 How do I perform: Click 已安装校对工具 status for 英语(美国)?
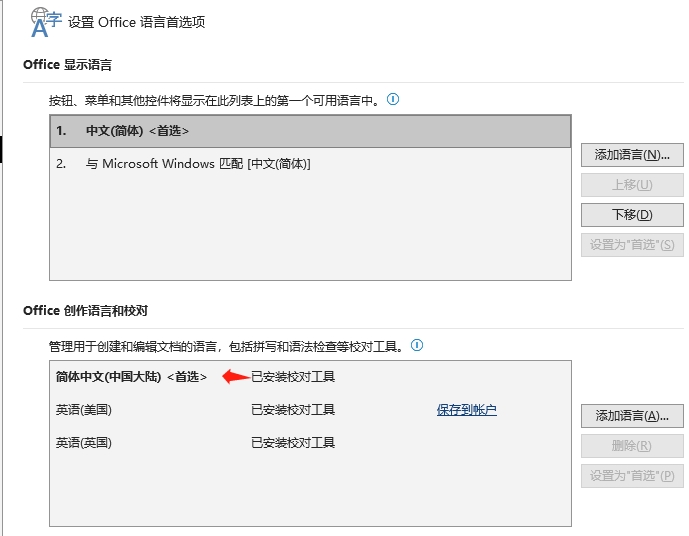point(293,410)
